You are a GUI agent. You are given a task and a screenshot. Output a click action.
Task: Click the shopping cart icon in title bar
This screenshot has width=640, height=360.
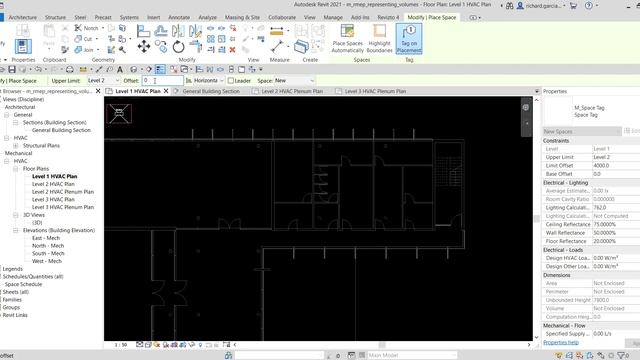573,6
